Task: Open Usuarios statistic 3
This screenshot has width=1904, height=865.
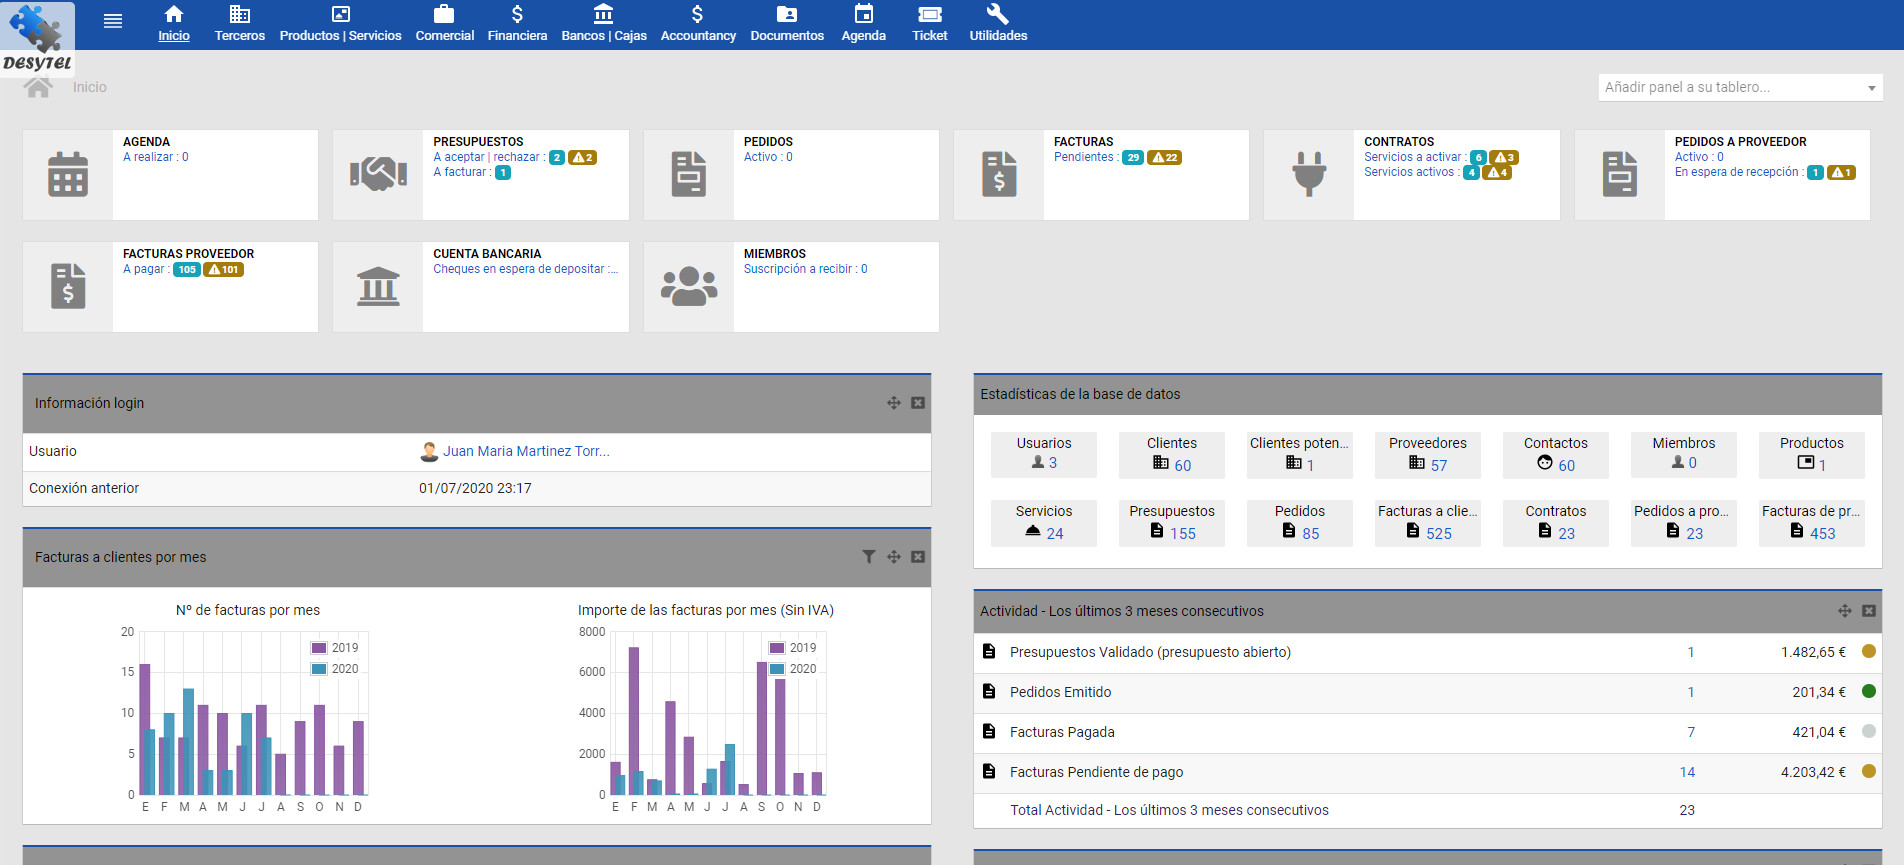Action: tap(1044, 455)
